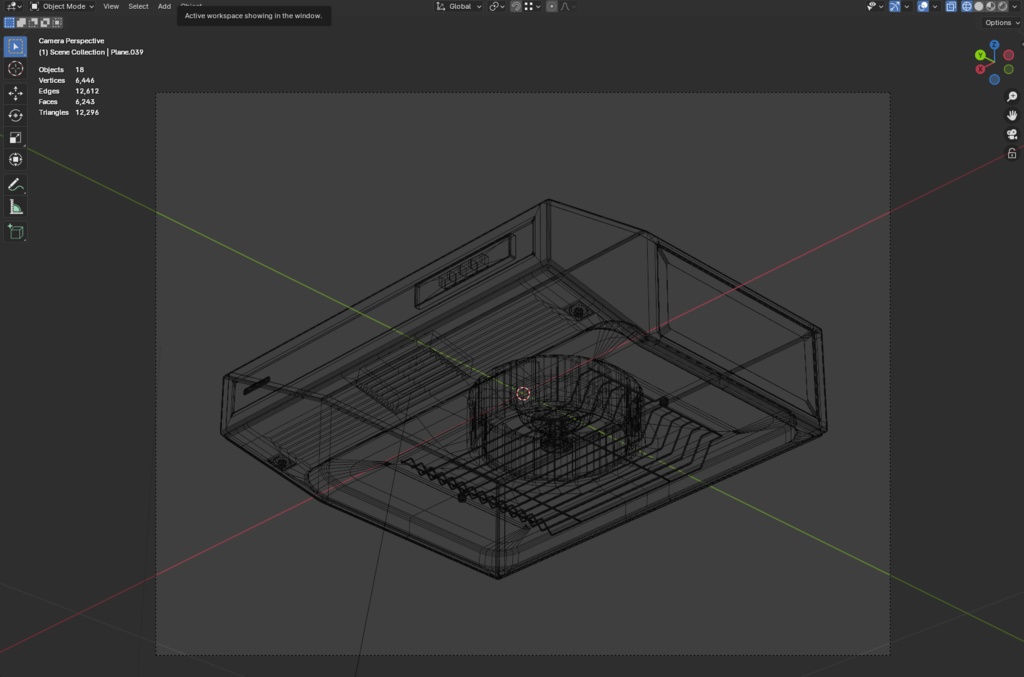Select the Select Box tool
Viewport: 1024px width, 677px height.
16,46
